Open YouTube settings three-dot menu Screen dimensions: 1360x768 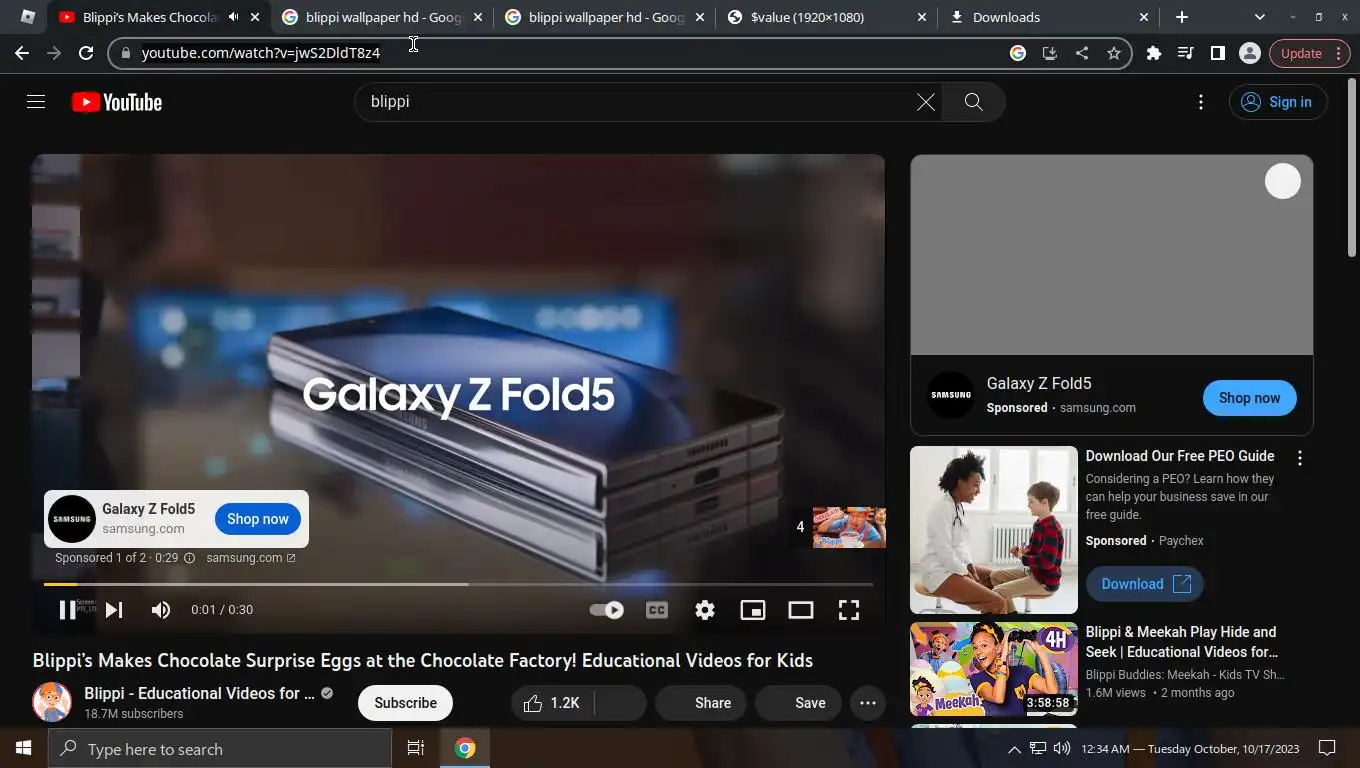1201,102
